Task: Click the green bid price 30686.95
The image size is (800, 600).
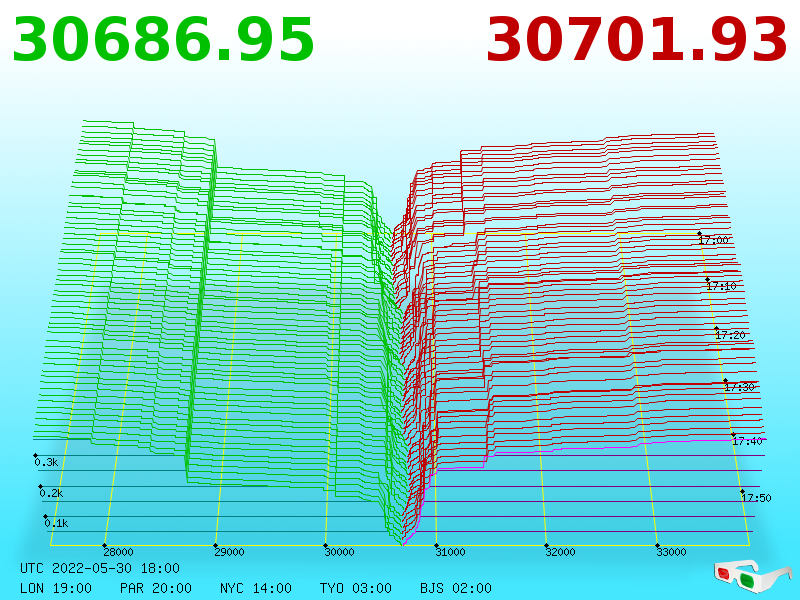Action: coord(163,40)
